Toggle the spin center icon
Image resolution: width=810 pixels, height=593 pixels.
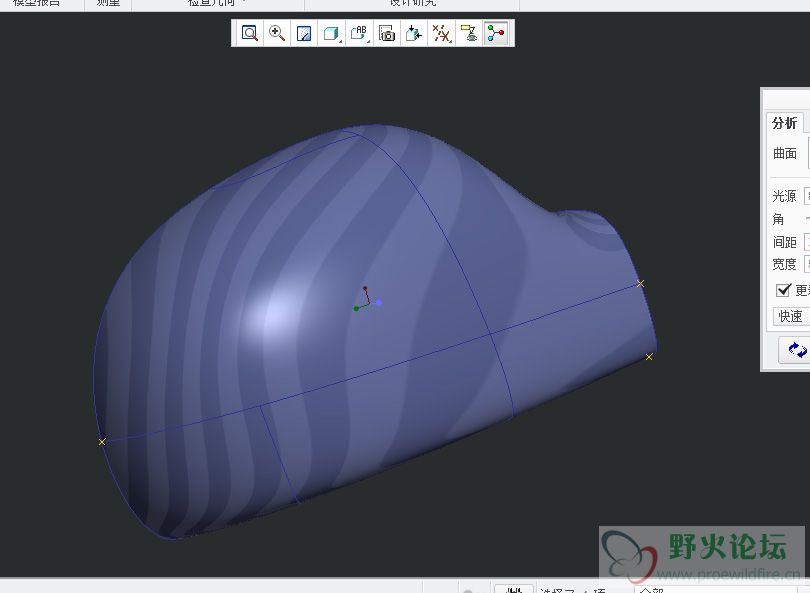click(x=495, y=34)
